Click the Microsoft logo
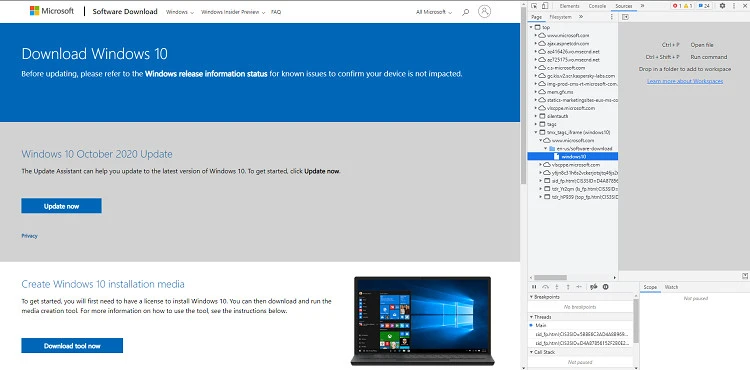Image resolution: width=750 pixels, height=370 pixels. click(x=52, y=11)
